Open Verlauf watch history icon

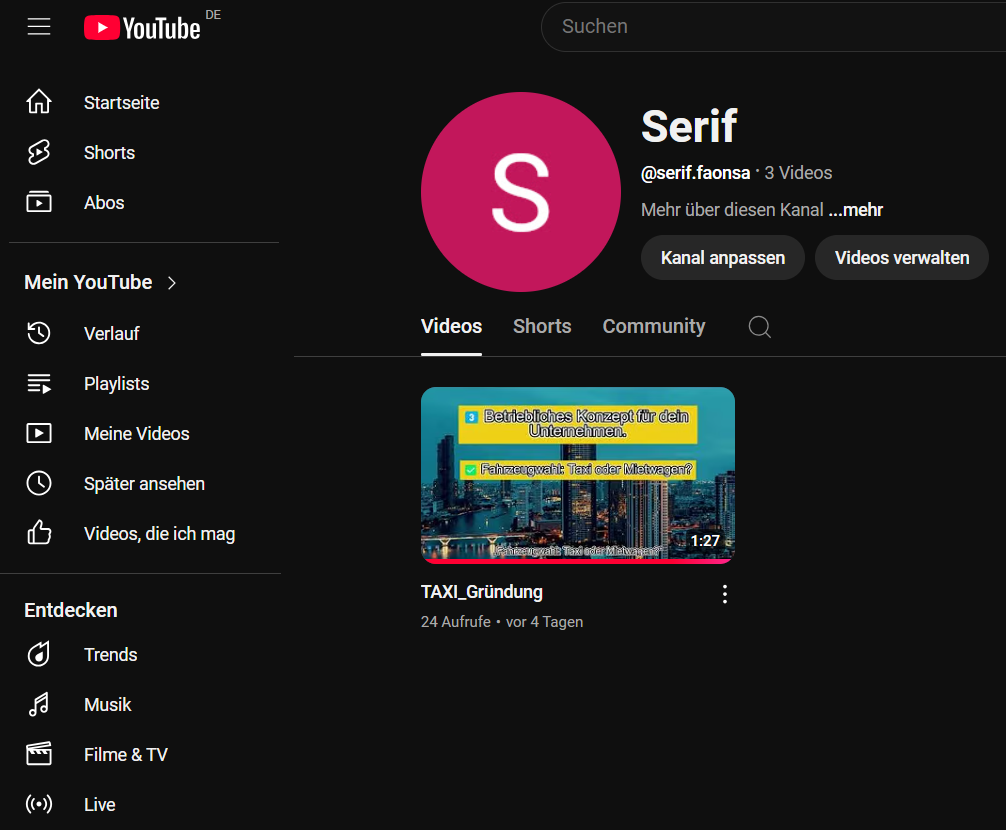[39, 333]
